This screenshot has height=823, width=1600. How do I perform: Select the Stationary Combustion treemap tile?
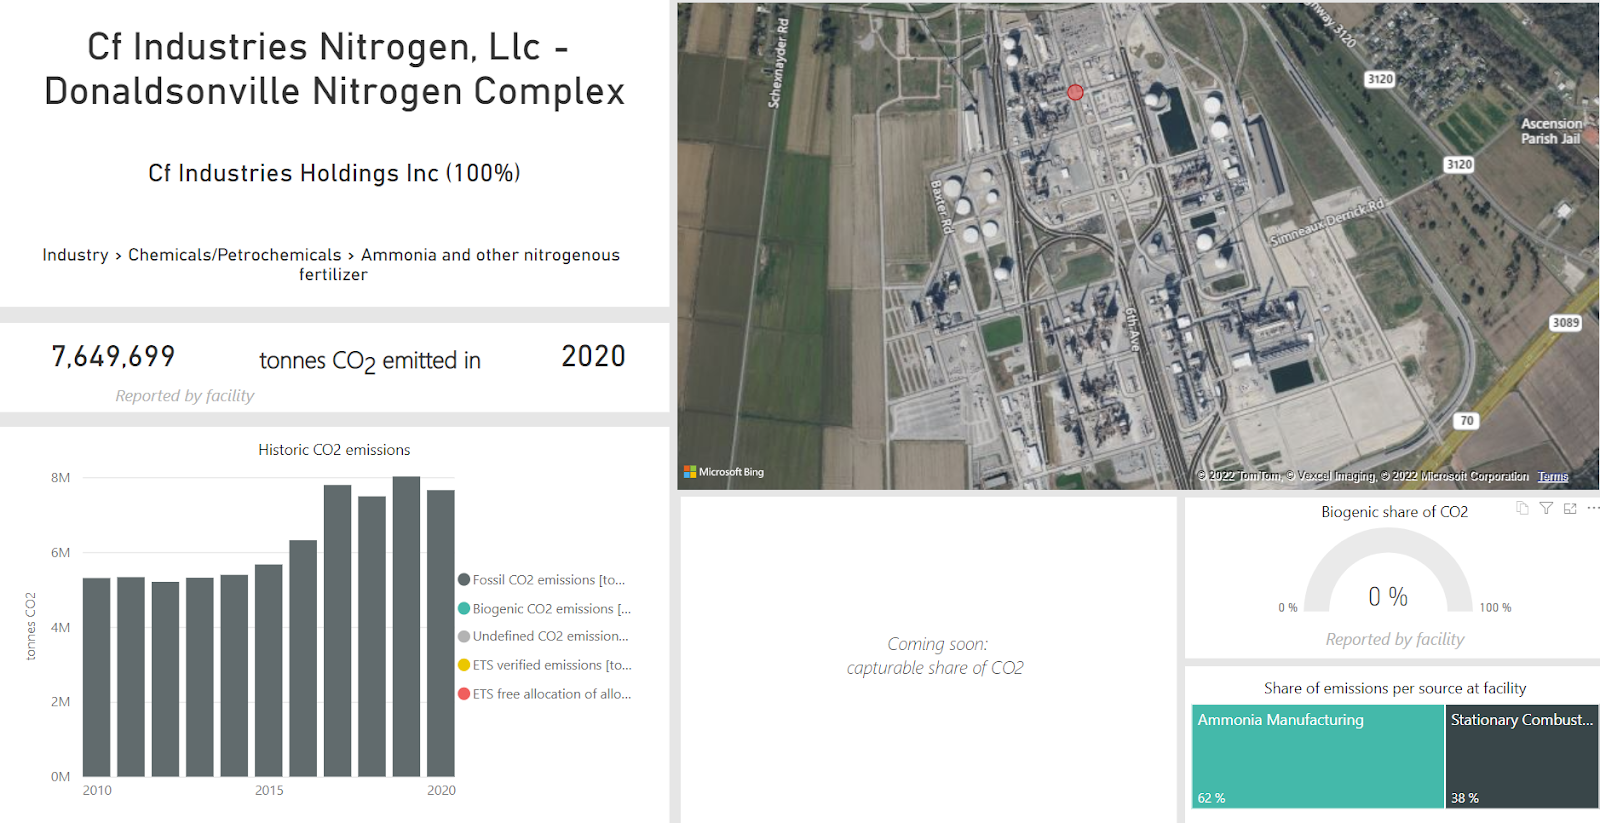coord(1522,757)
